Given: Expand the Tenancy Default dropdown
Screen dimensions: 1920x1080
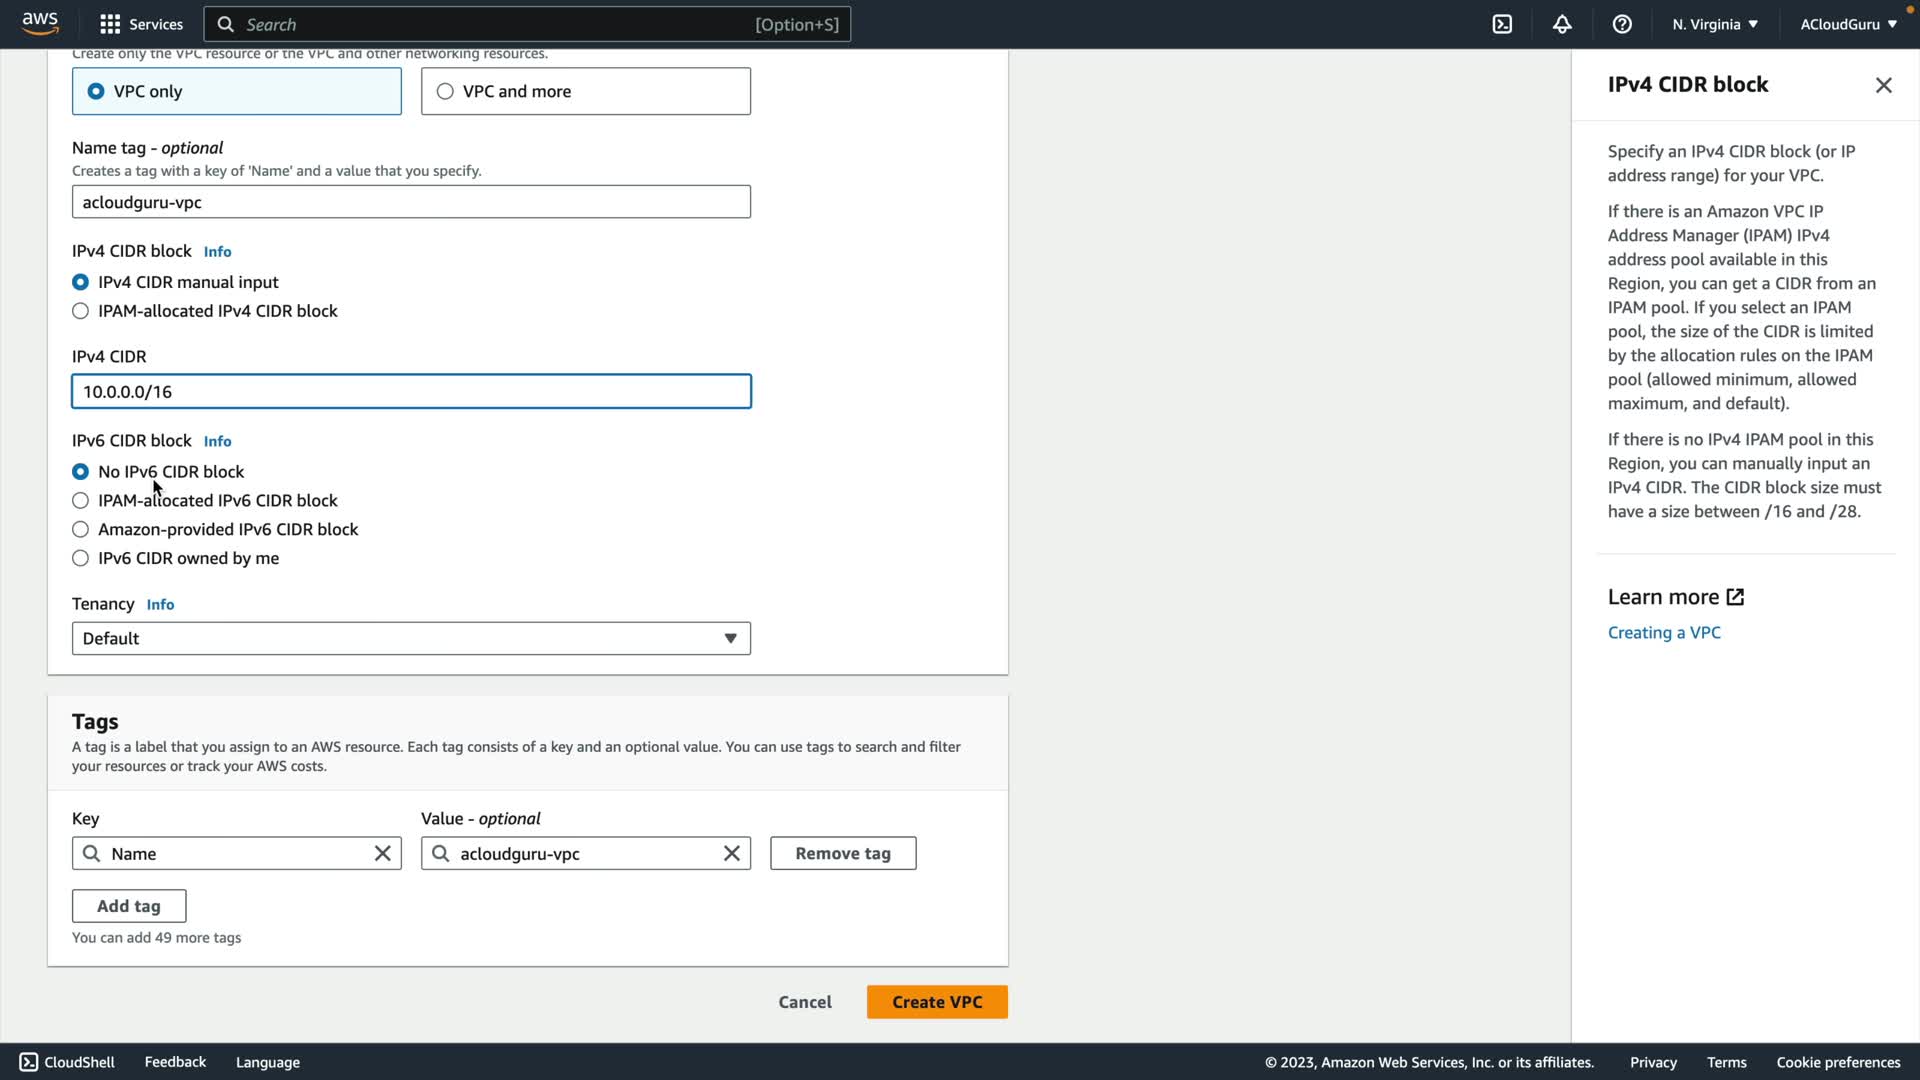Looking at the screenshot, I should [x=411, y=638].
